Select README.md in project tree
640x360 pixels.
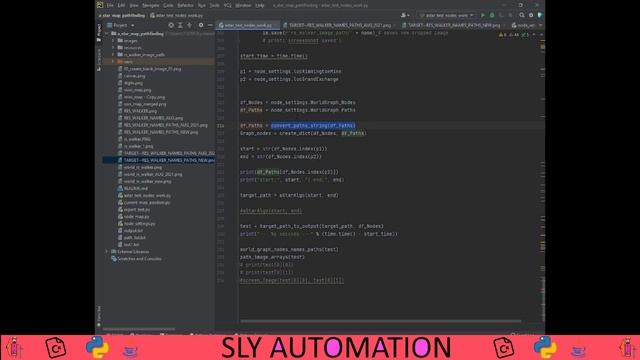(136, 189)
